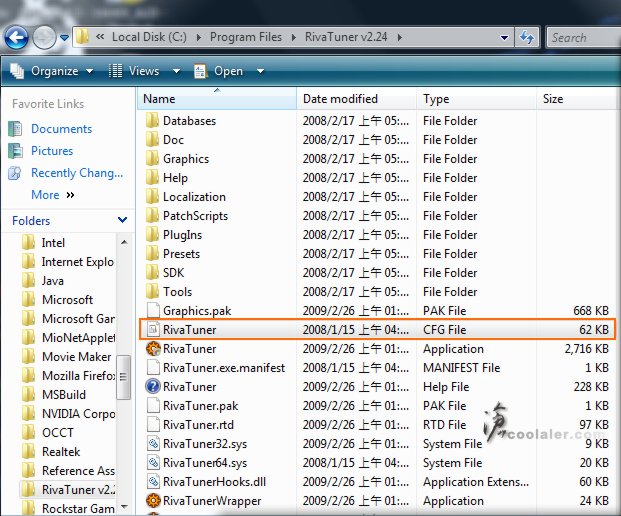This screenshot has width=621, height=516.
Task: Click the 2,716 KB size cell
Action: coord(587,349)
